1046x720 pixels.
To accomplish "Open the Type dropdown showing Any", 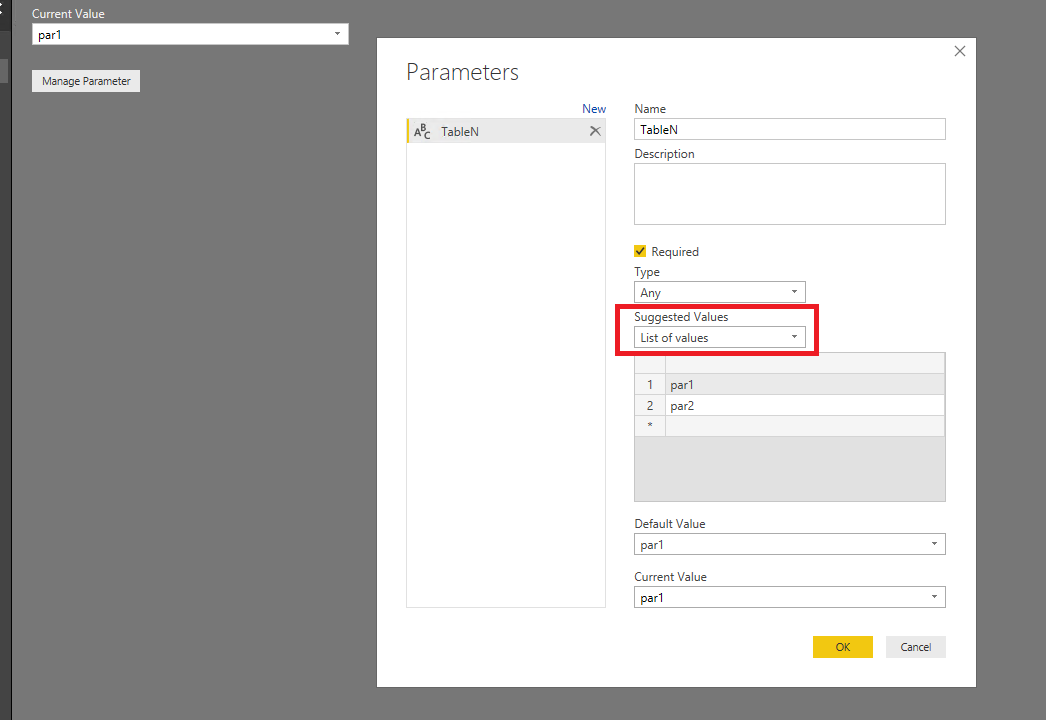I will pos(719,292).
